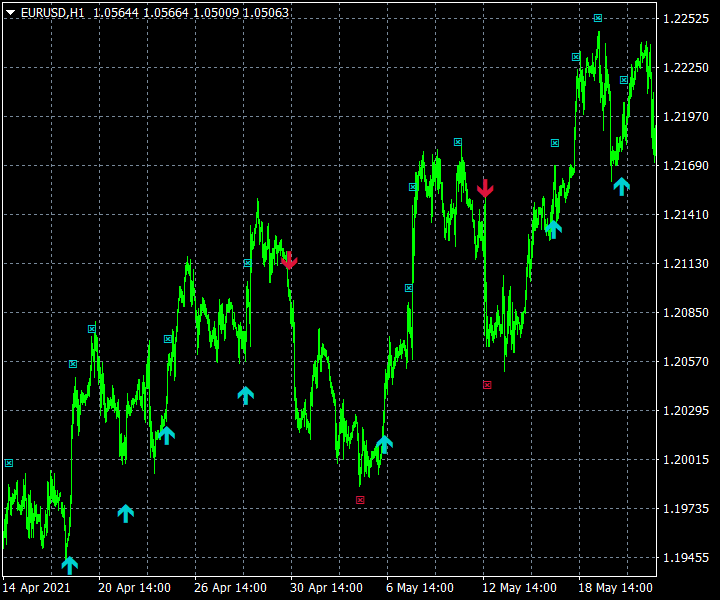
Task: Click the 1.20015 price scale label
Action: pyautogui.click(x=686, y=460)
